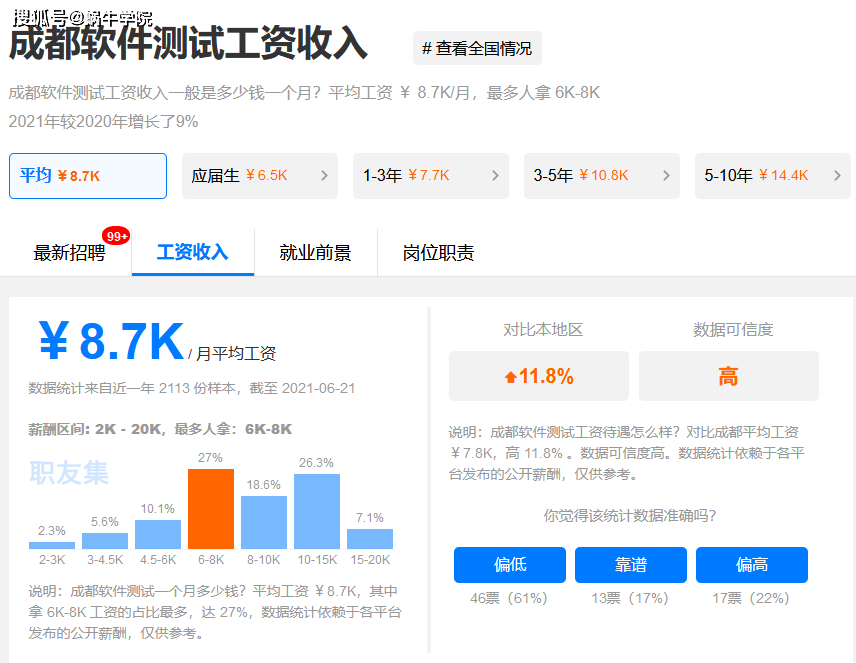856x663 pixels.
Task: Open the 1-3年 ¥7.7K salary card
Action: tap(431, 176)
